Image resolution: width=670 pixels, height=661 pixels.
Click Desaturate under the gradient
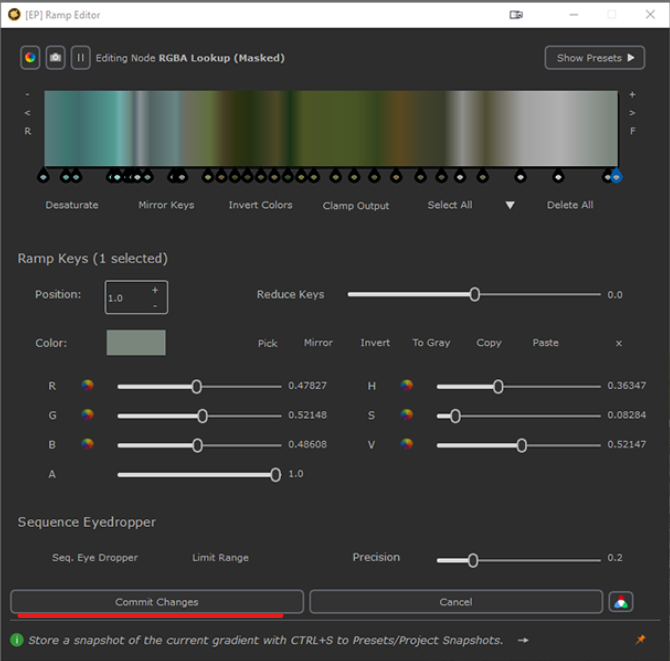[x=72, y=205]
